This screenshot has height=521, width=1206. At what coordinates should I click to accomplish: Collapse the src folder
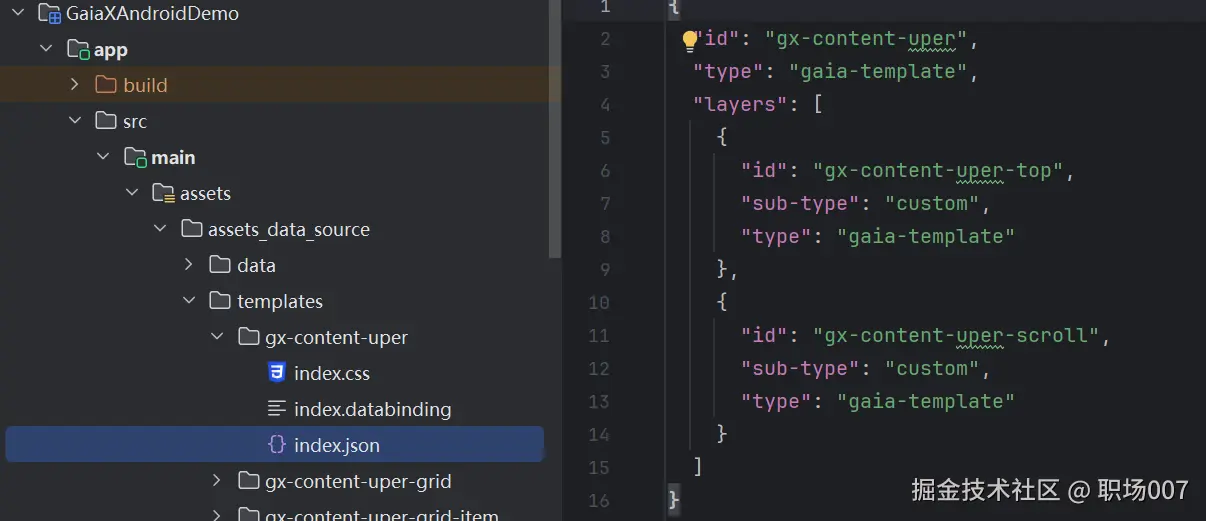tap(75, 121)
